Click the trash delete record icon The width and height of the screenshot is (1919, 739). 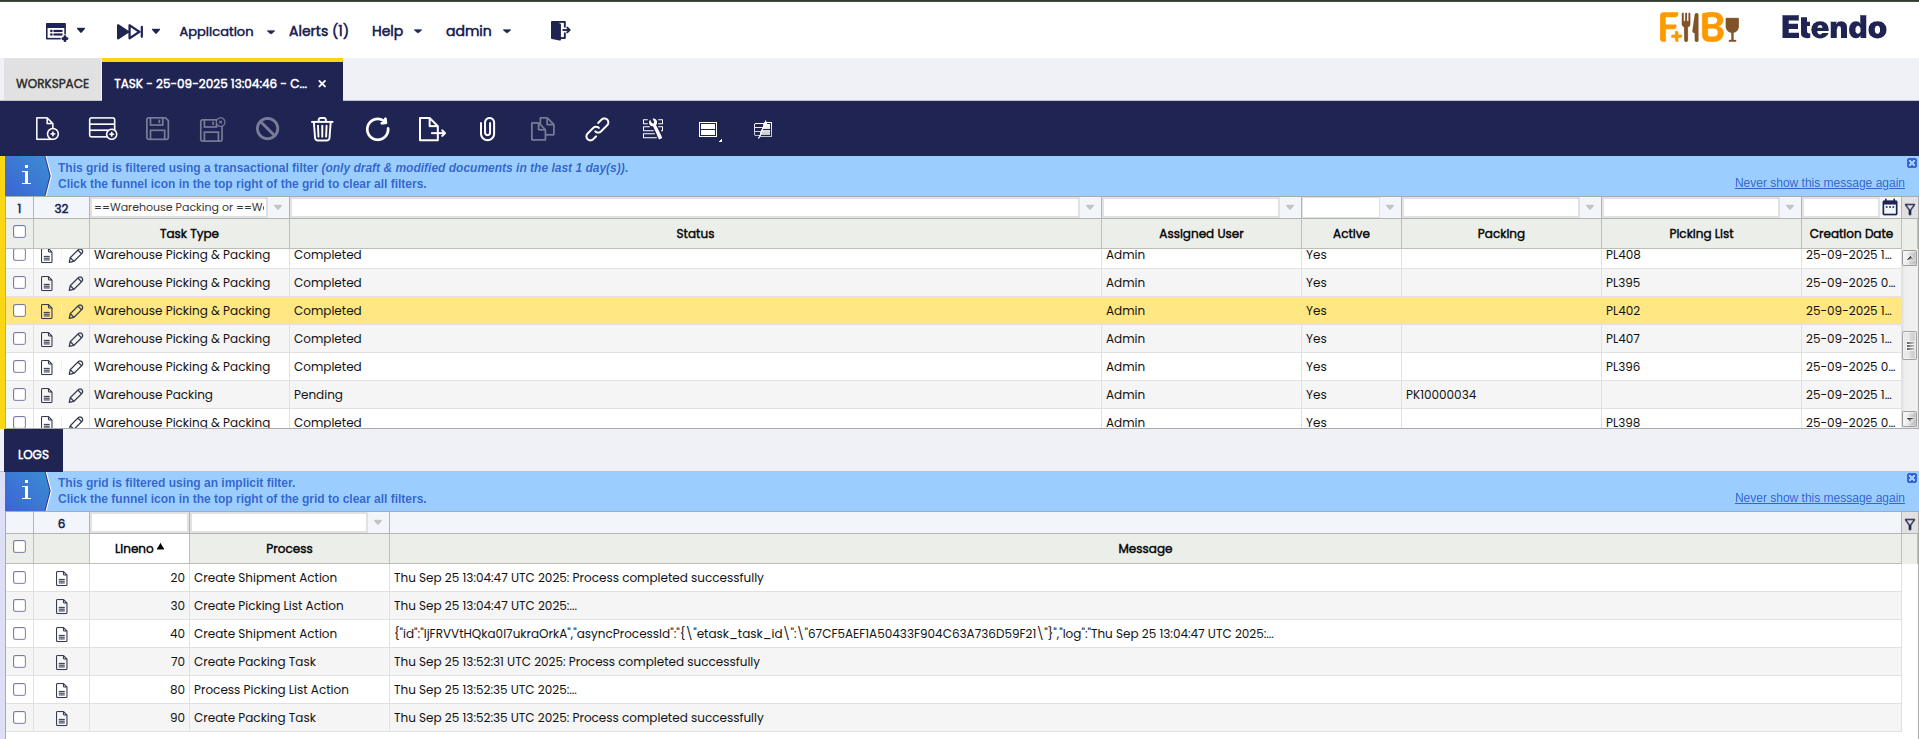click(322, 129)
